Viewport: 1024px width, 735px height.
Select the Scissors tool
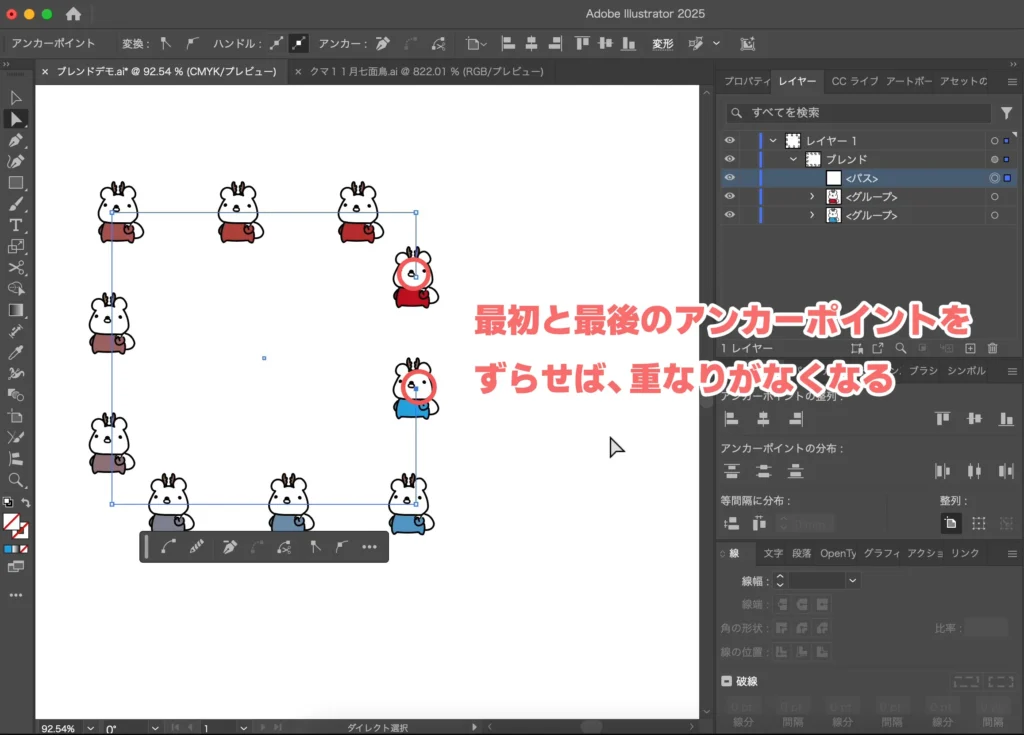point(14,267)
